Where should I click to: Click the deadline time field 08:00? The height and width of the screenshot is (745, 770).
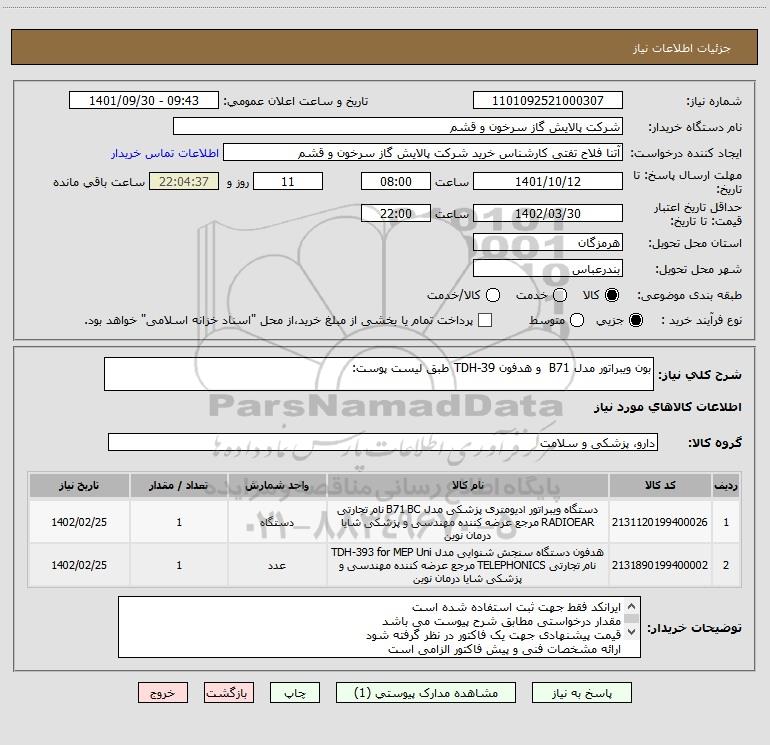pyautogui.click(x=396, y=181)
